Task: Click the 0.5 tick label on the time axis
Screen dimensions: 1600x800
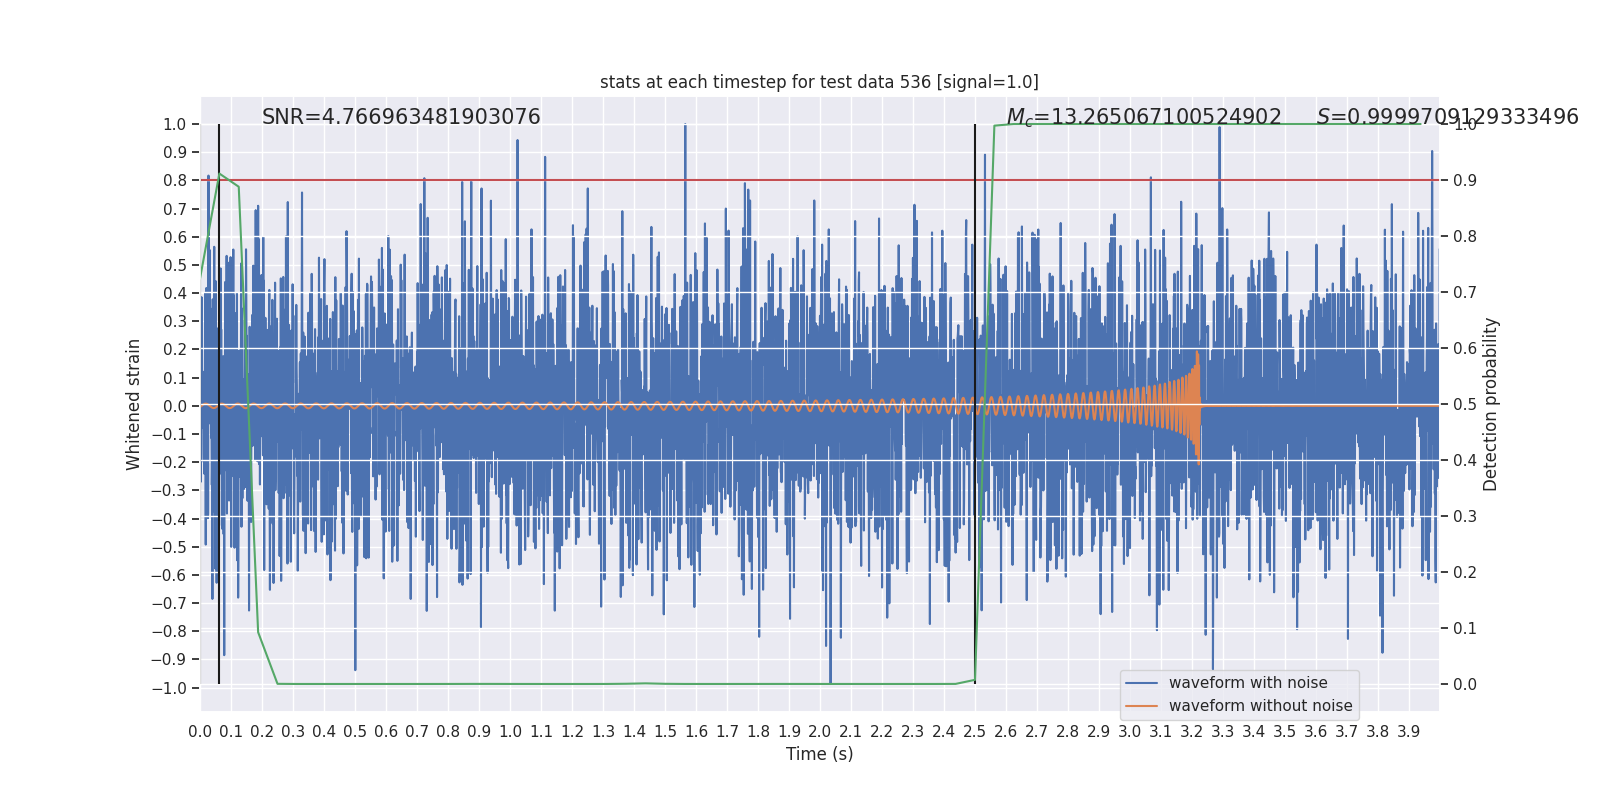Action: (x=355, y=732)
